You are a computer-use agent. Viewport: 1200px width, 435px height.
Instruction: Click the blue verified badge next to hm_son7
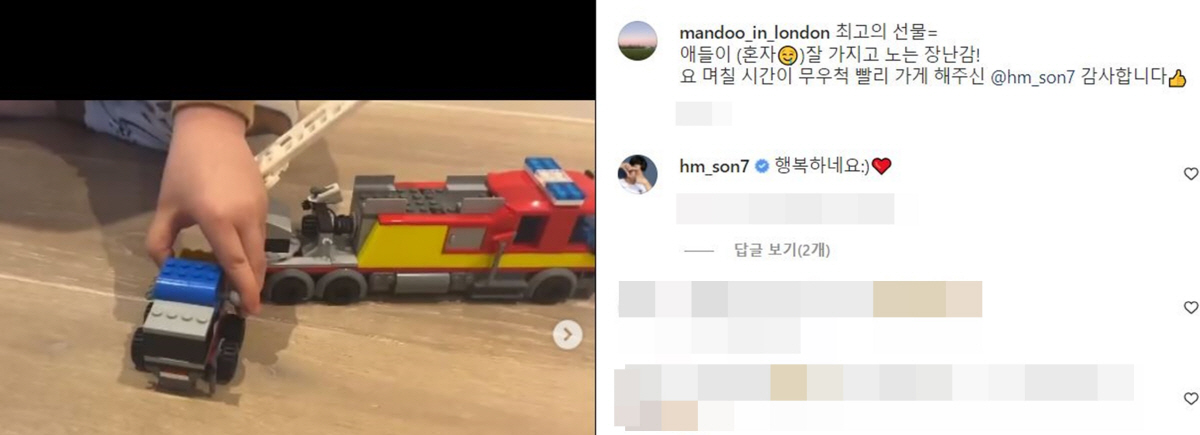[761, 167]
